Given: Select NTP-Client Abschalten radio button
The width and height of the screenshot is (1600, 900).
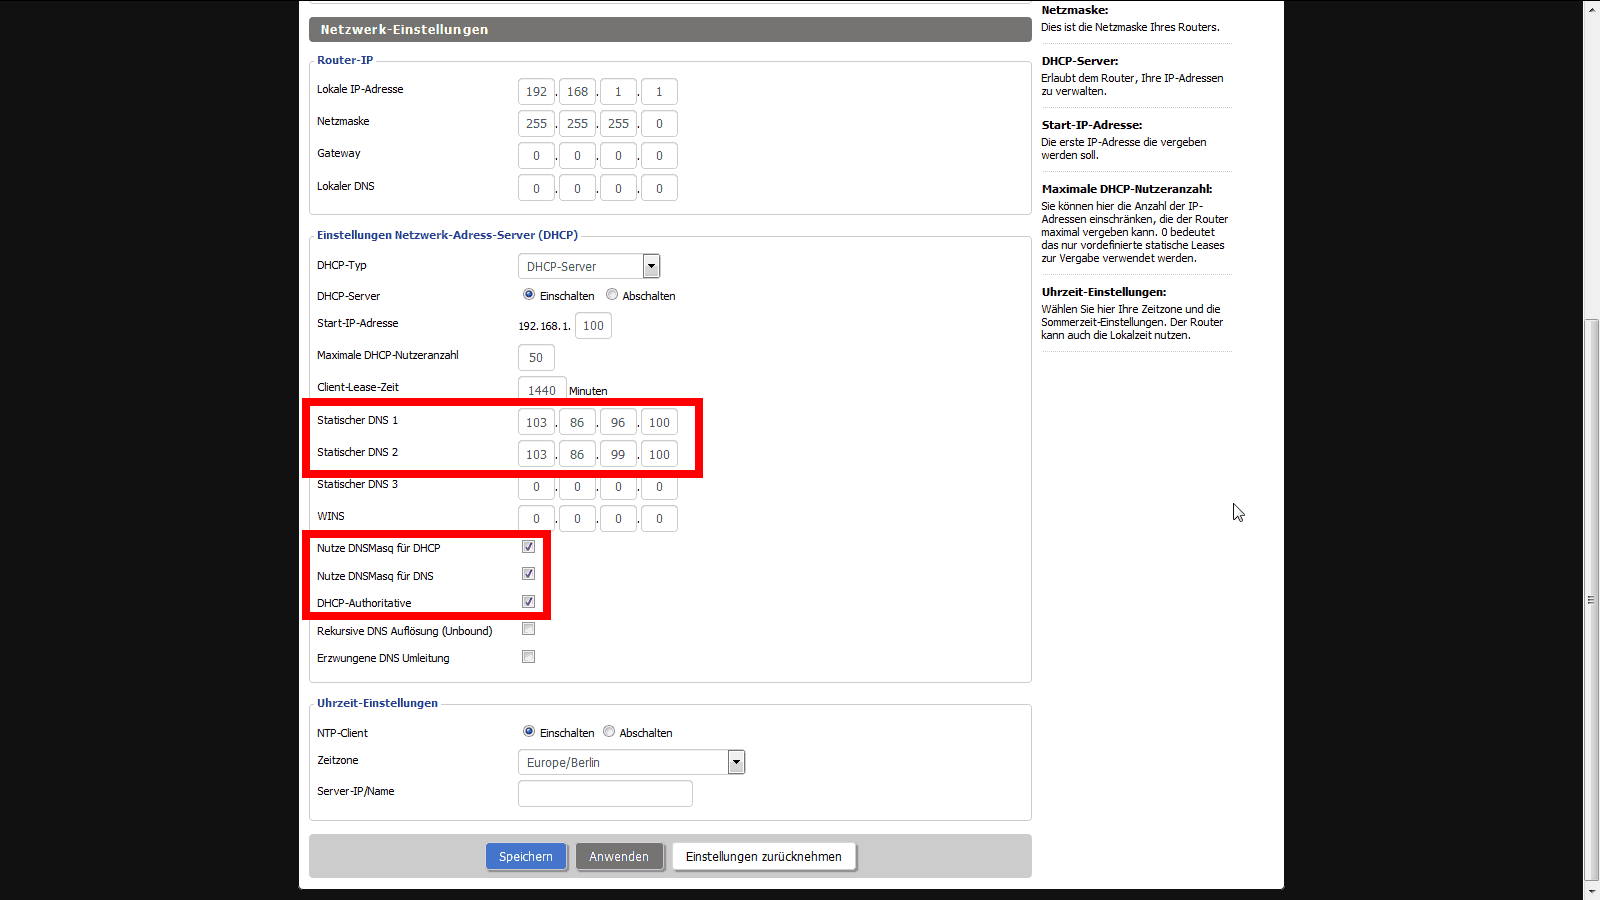Looking at the screenshot, I should click(x=609, y=731).
